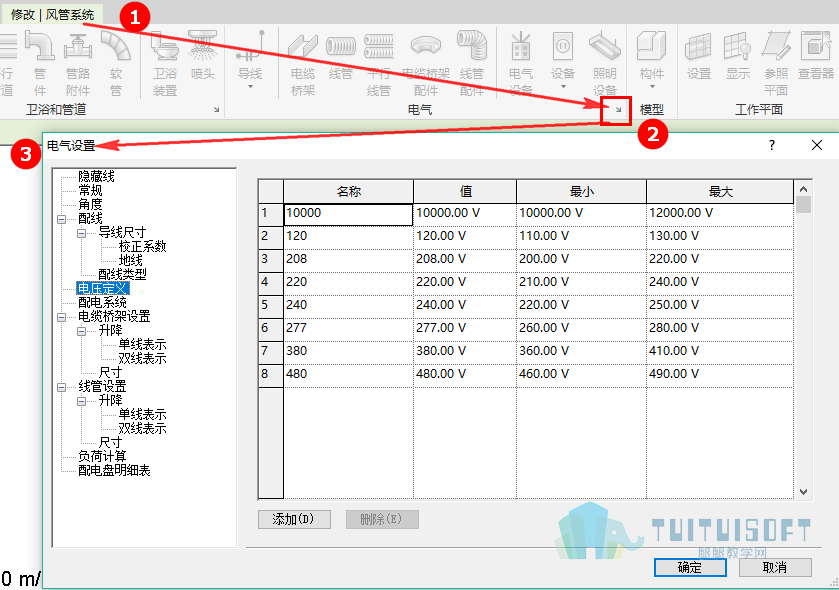Switch to the 修改 | 风管系统 tab
Image resolution: width=839 pixels, height=590 pixels.
pos(52,14)
